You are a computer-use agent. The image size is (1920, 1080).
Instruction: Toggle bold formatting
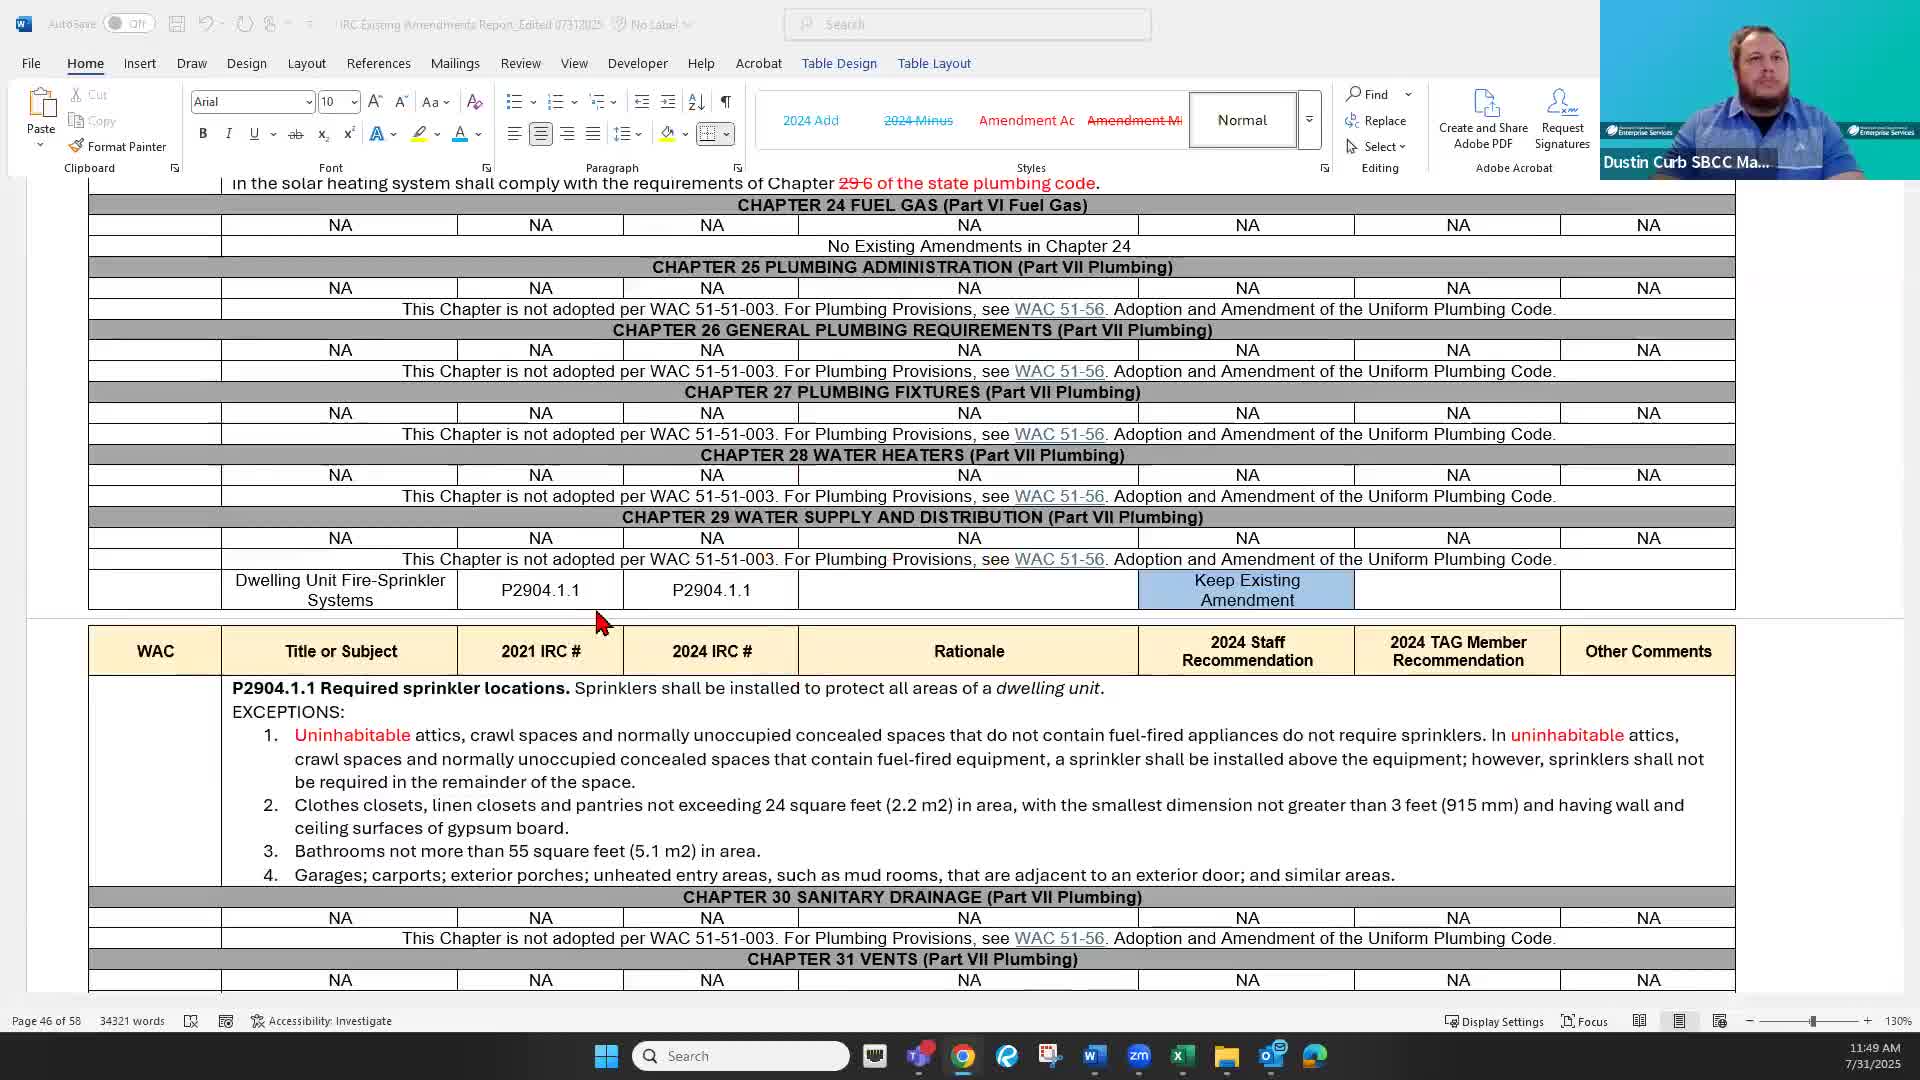(203, 133)
